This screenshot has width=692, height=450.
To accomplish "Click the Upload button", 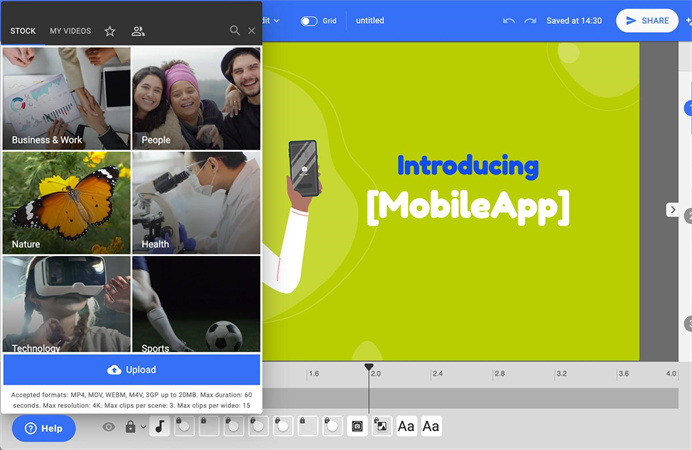I will click(132, 370).
